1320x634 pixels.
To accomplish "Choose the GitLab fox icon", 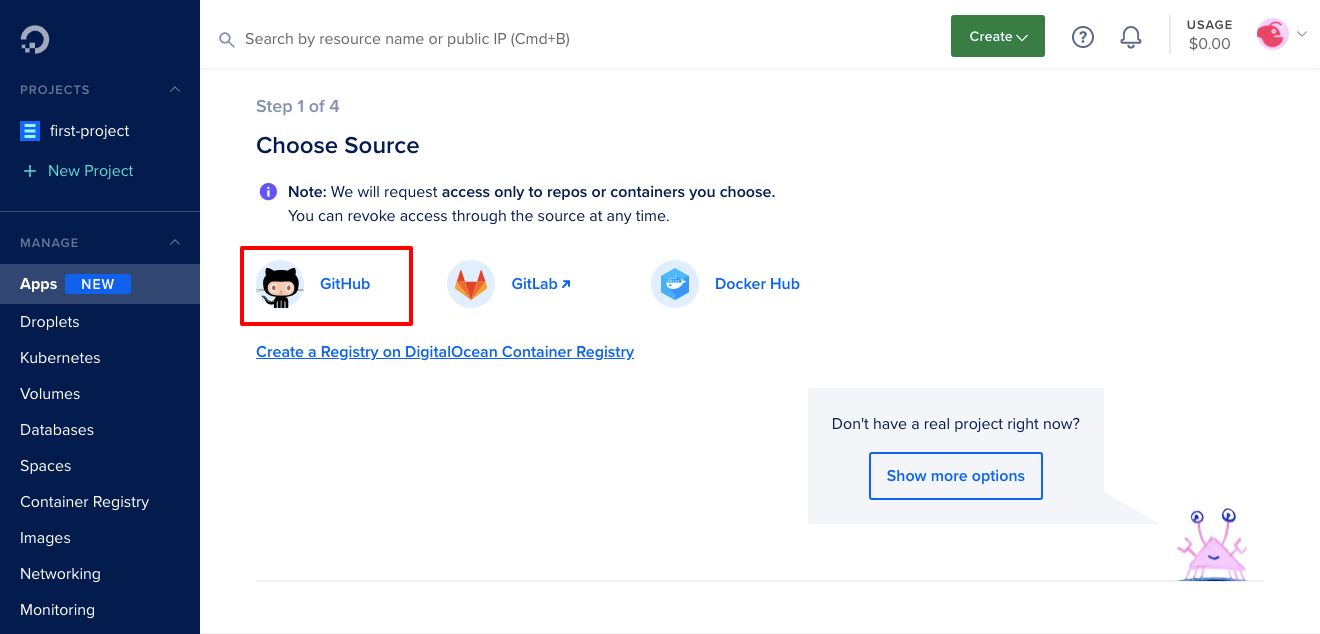I will tap(471, 284).
